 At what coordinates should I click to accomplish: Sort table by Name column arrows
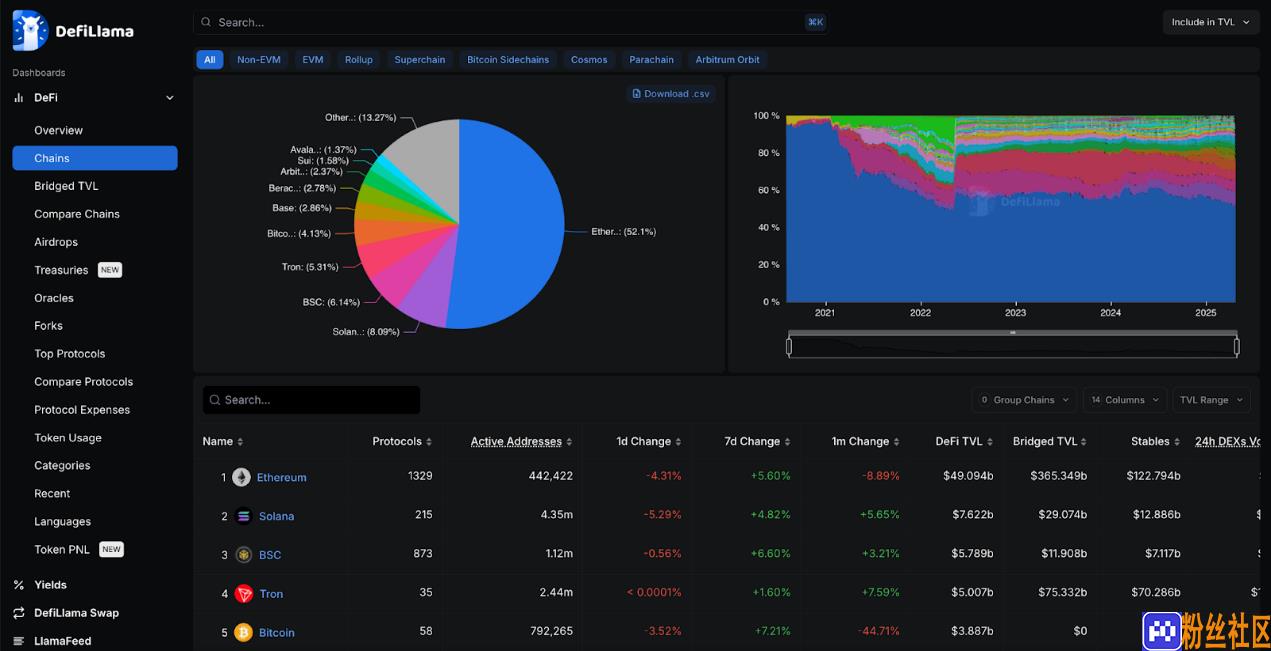[240, 442]
